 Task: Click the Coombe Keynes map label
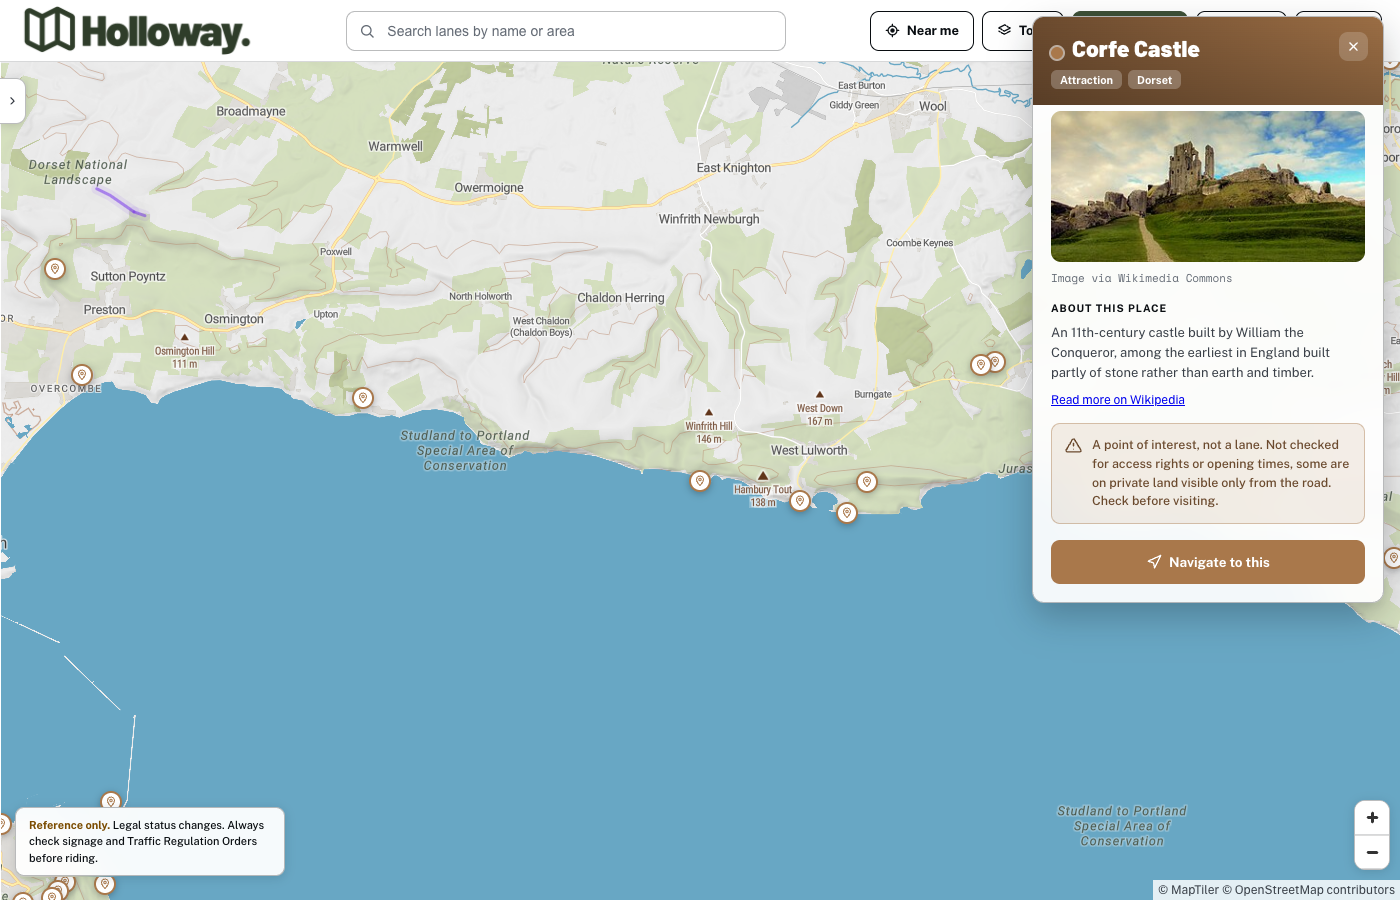tap(920, 243)
